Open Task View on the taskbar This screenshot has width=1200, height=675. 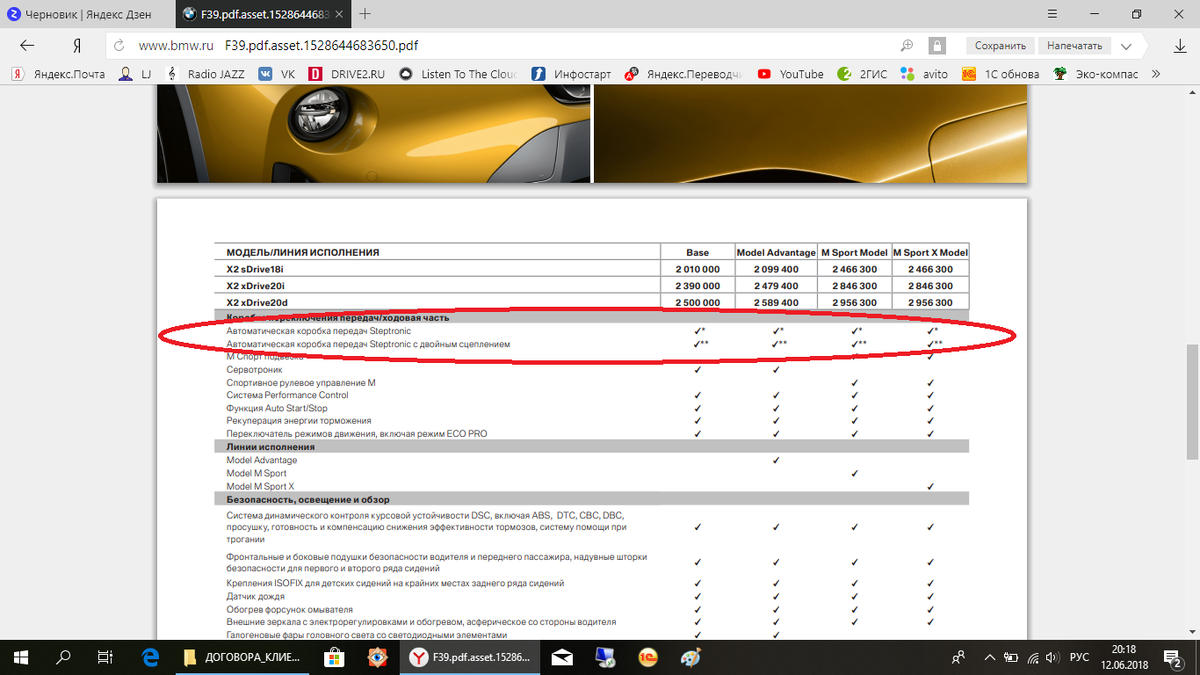pos(104,657)
